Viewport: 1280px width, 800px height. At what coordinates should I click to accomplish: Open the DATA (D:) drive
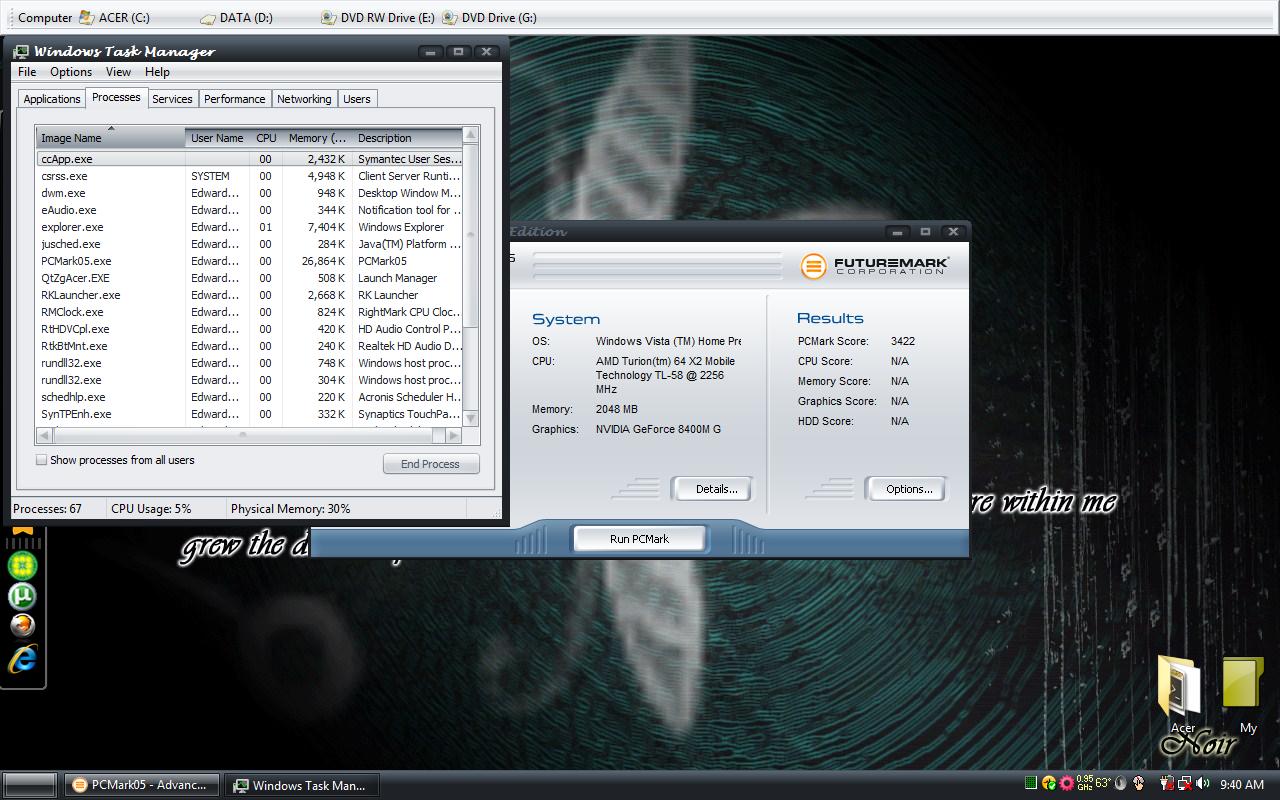click(x=236, y=17)
